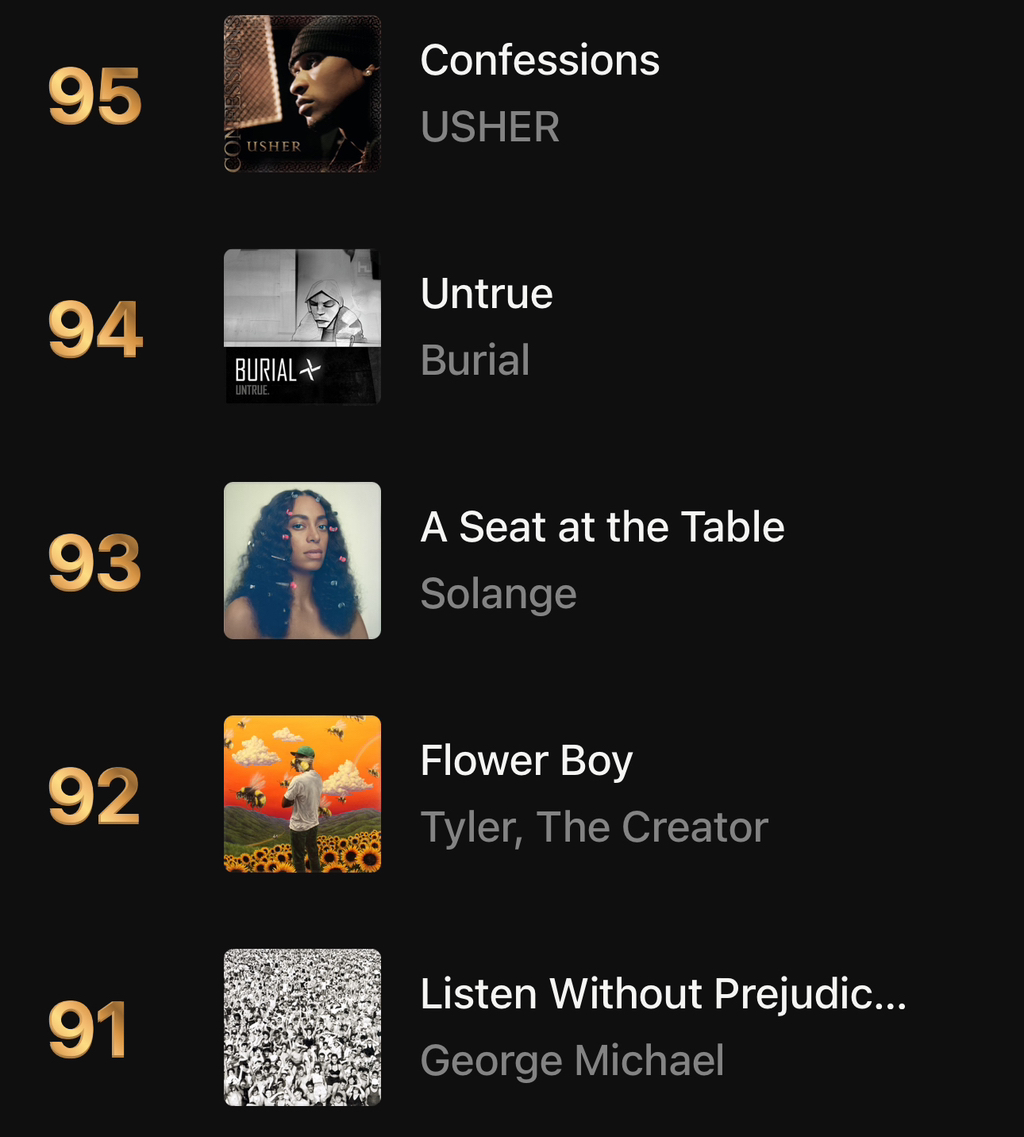Go to Tyler, The Creator artist name
1024x1137 pixels.
595,828
